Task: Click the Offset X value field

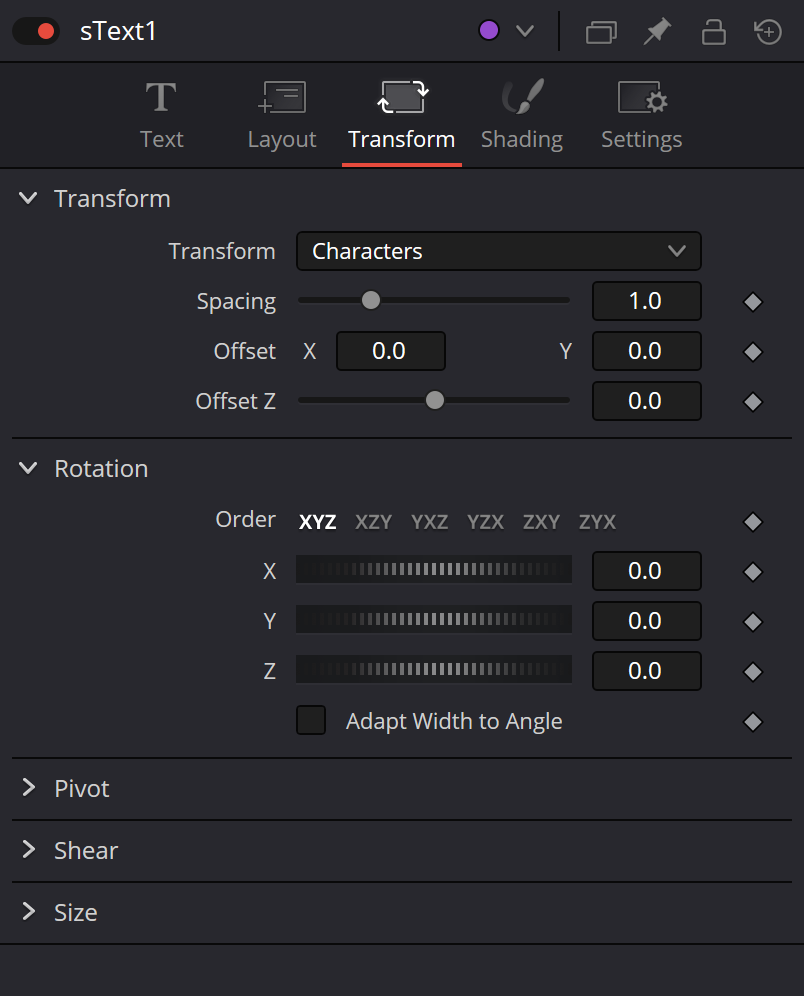Action: tap(391, 351)
